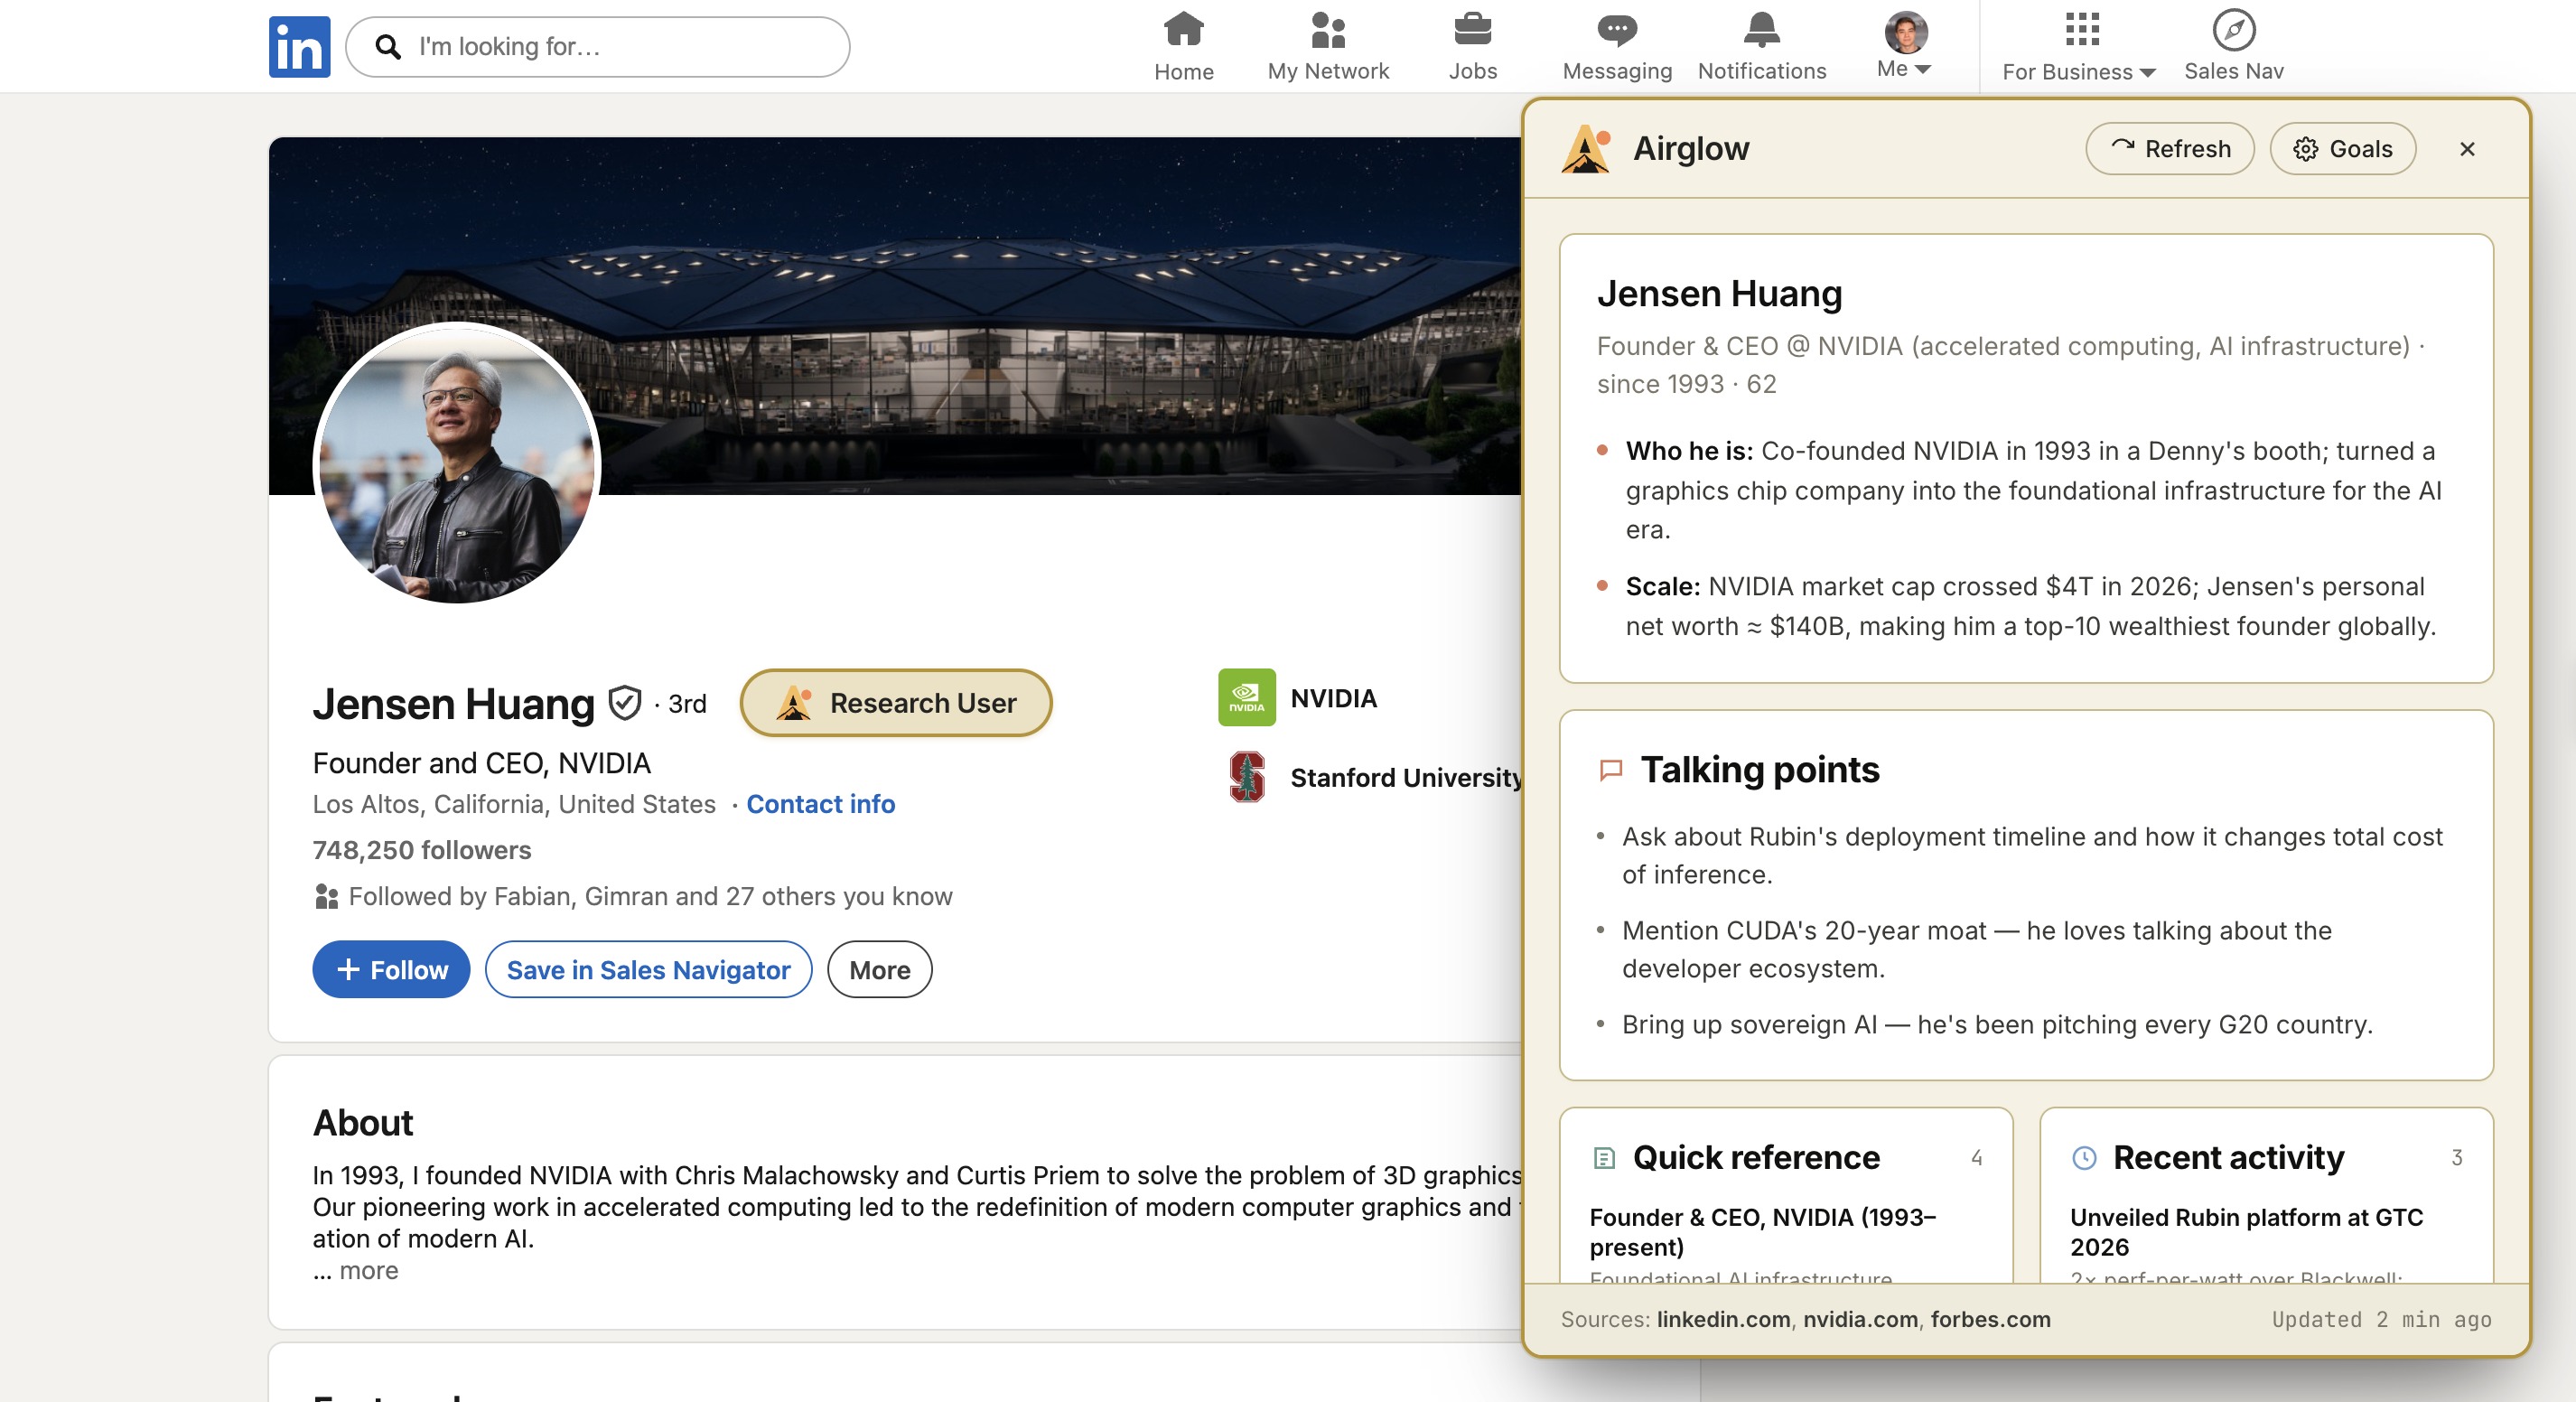Open nvidia.com source link
This screenshot has height=1402, width=2576.
[x=1860, y=1319]
